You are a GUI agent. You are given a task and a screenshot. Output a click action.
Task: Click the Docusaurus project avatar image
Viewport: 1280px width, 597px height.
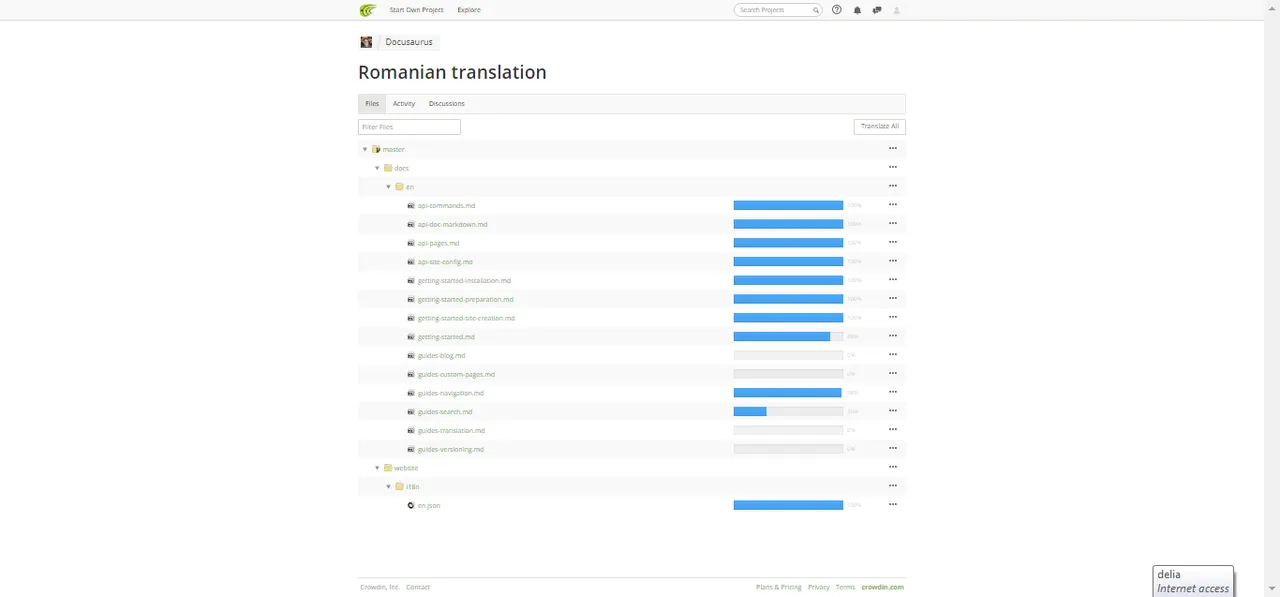366,42
